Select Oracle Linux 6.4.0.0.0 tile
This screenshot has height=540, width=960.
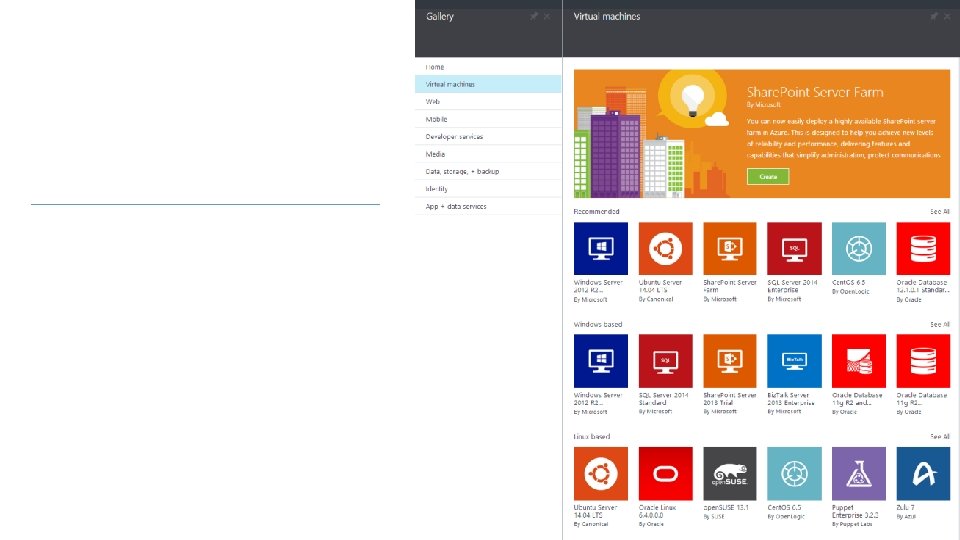click(666, 473)
